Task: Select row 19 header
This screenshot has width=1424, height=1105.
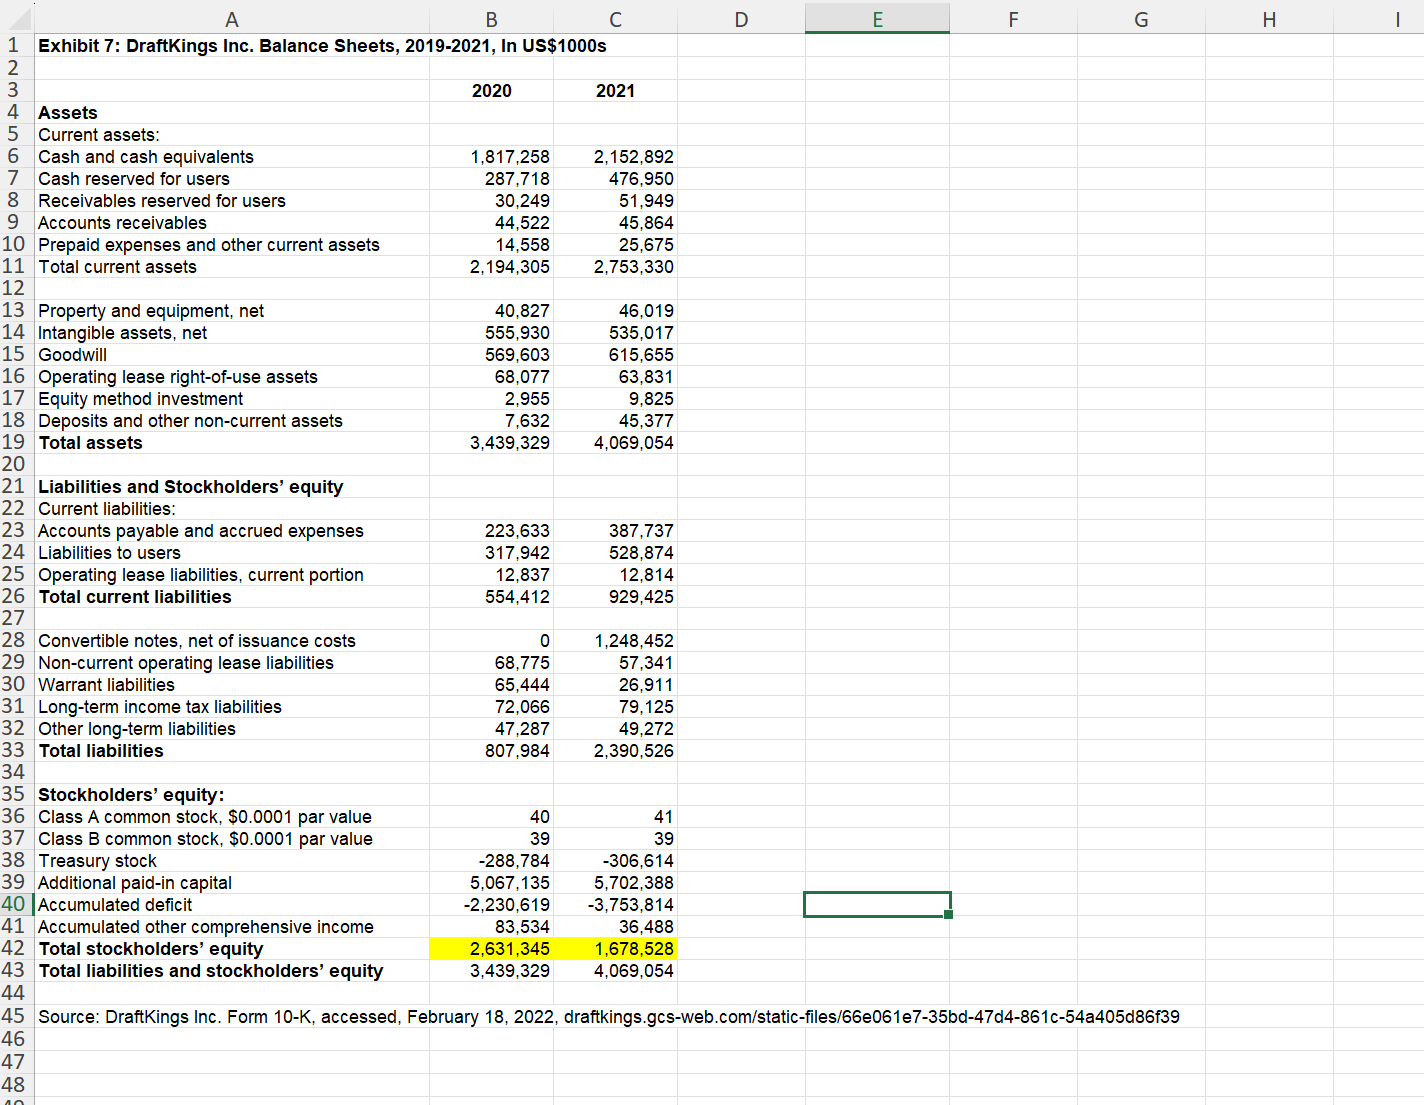Action: click(x=14, y=442)
